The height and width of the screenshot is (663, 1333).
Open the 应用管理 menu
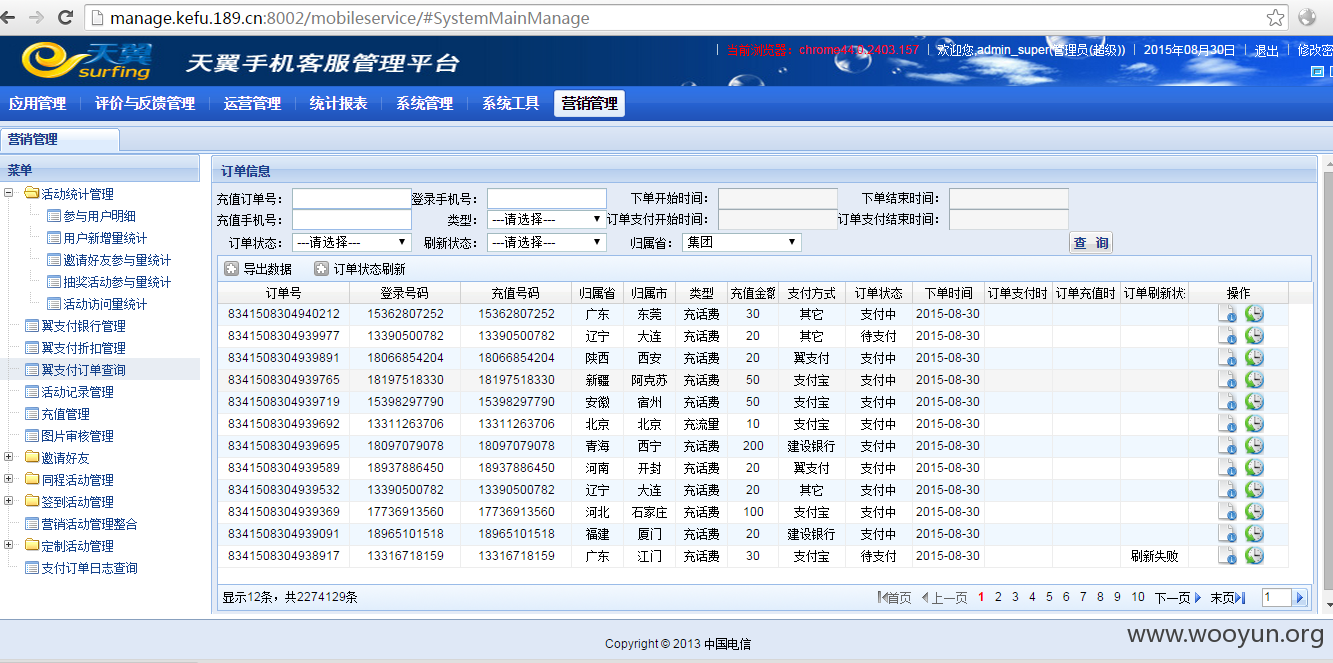click(x=37, y=104)
